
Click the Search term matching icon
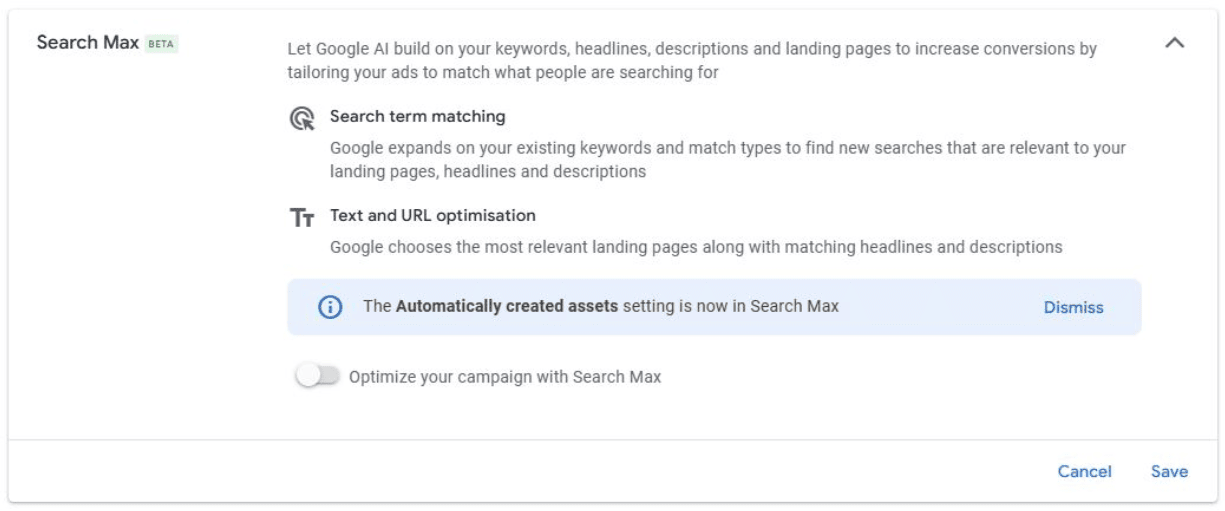pos(301,119)
